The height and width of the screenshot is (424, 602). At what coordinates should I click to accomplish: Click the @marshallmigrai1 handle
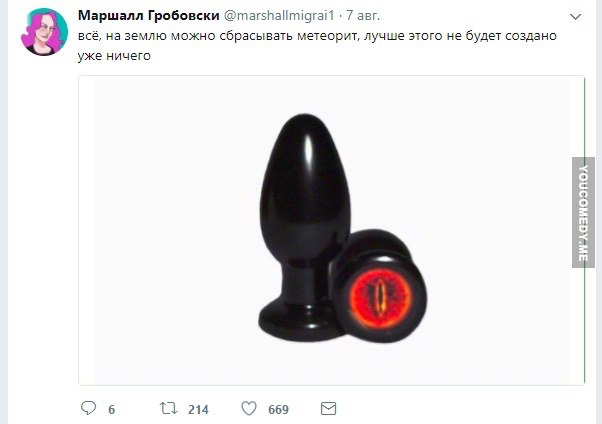click(279, 16)
